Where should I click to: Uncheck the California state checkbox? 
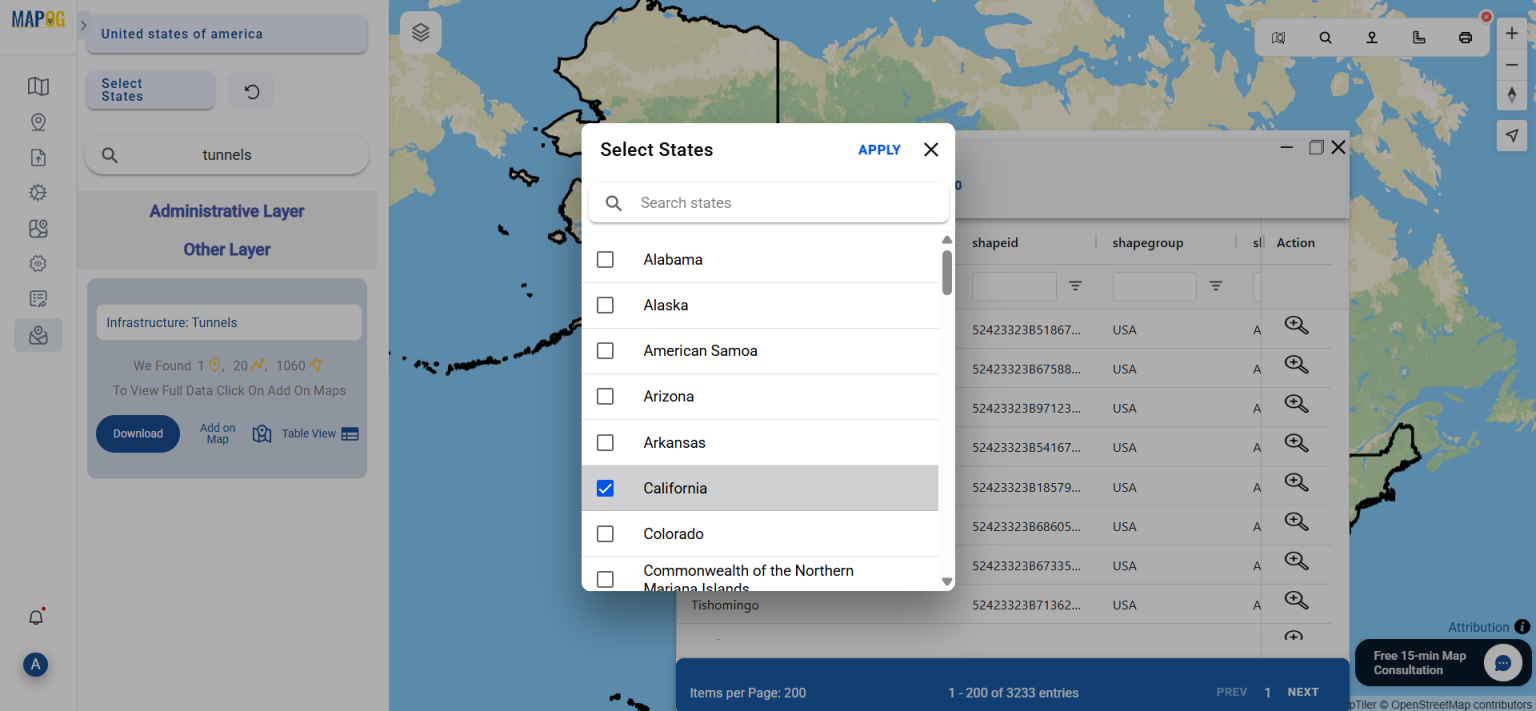coord(605,488)
